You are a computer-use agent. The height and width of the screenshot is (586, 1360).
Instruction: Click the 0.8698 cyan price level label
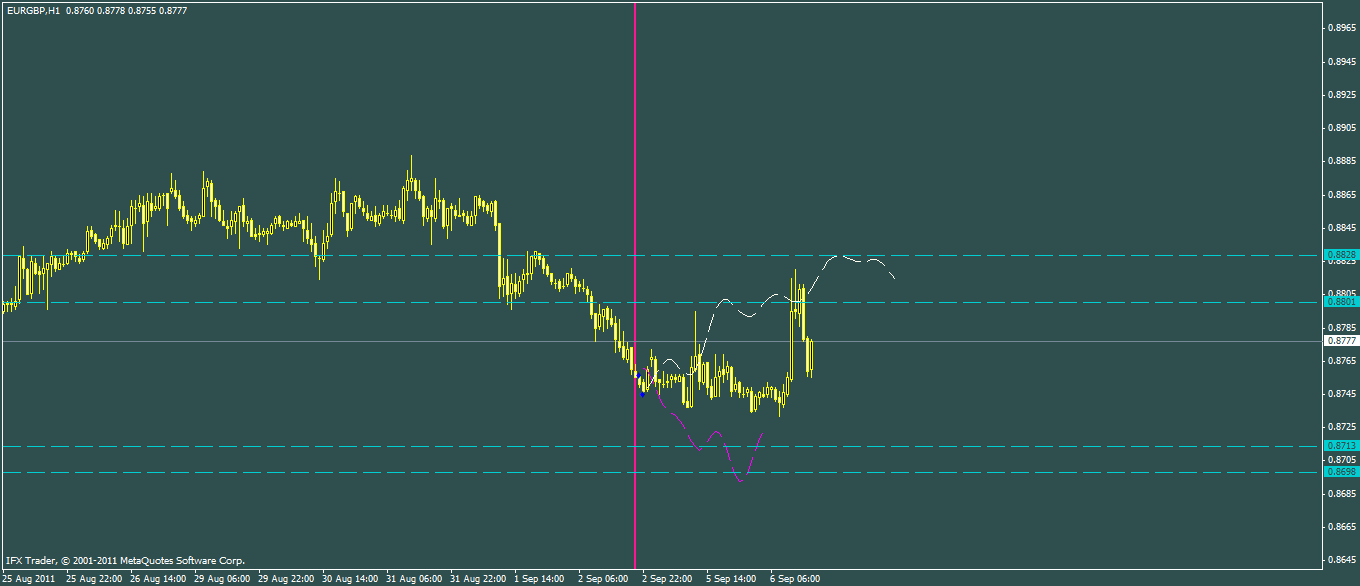1340,471
